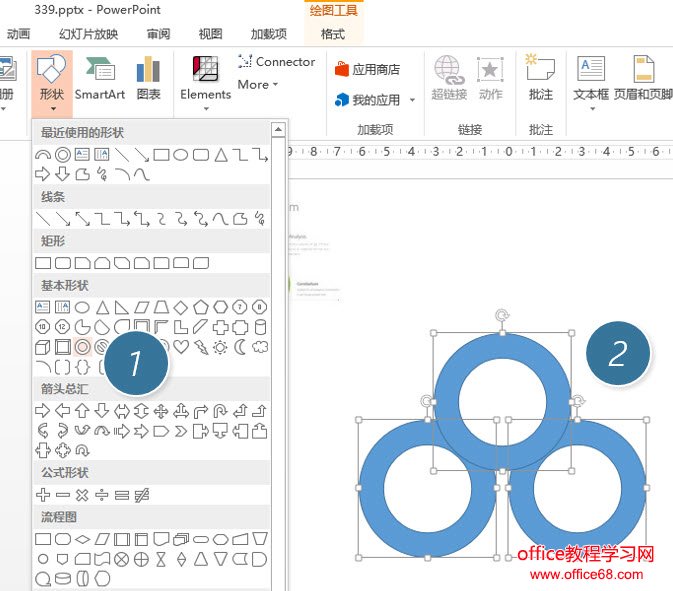Open the 我的应用 dropdown
Viewport: 673px width, 591px height.
click(376, 100)
